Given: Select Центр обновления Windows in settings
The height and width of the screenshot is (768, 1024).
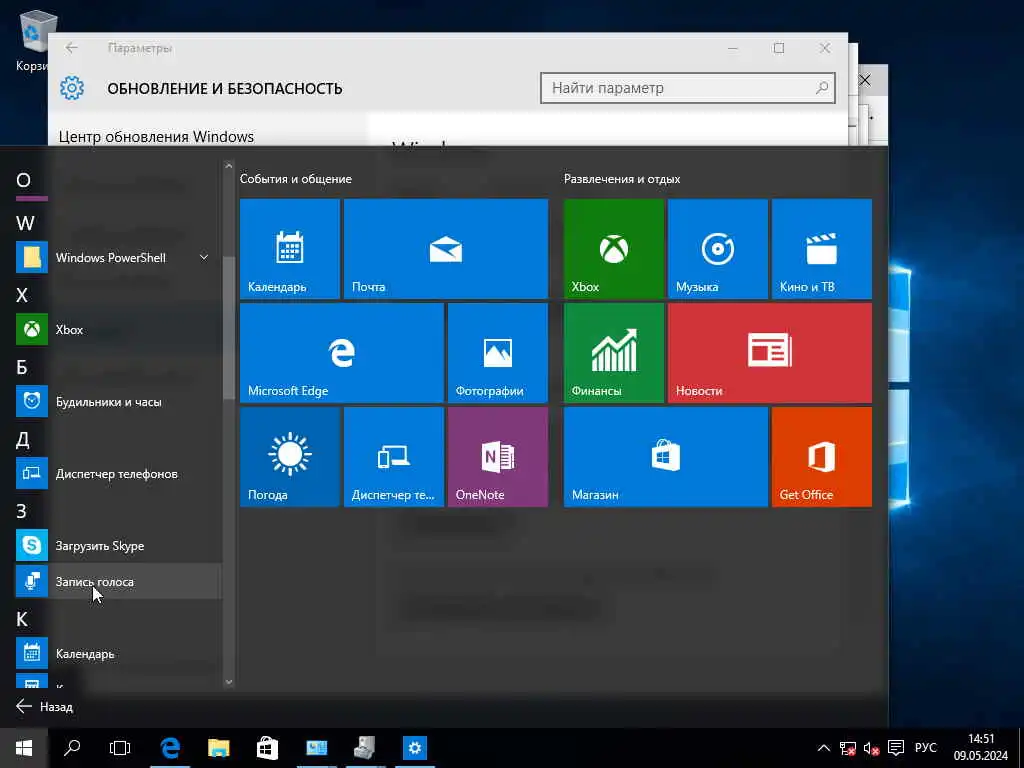Looking at the screenshot, I should (156, 136).
